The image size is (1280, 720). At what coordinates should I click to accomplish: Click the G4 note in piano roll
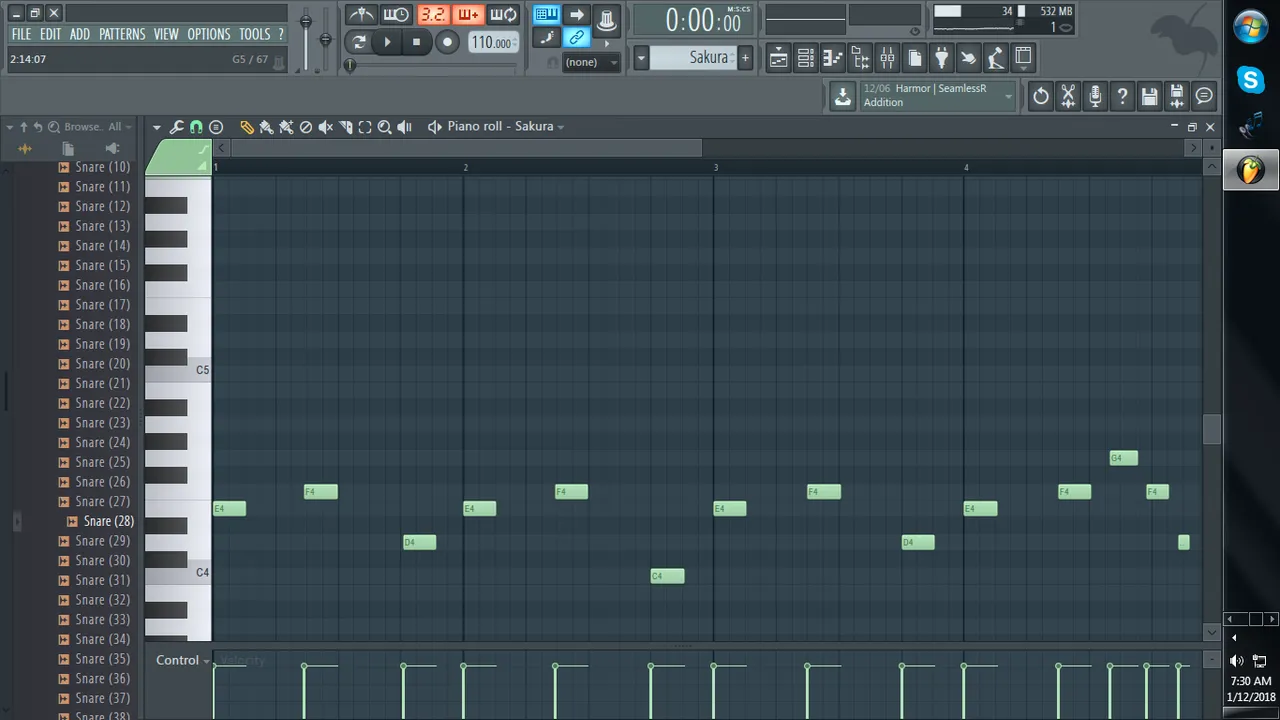[1123, 458]
